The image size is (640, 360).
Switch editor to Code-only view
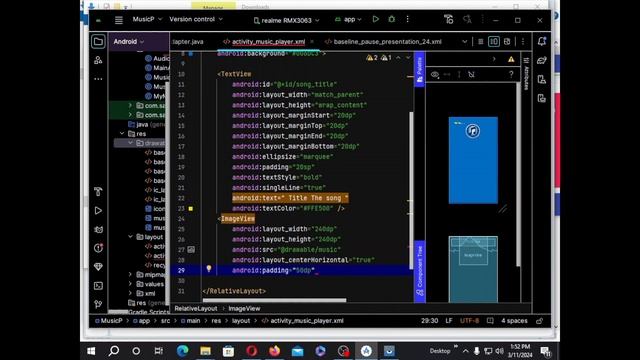pyautogui.click(x=480, y=42)
